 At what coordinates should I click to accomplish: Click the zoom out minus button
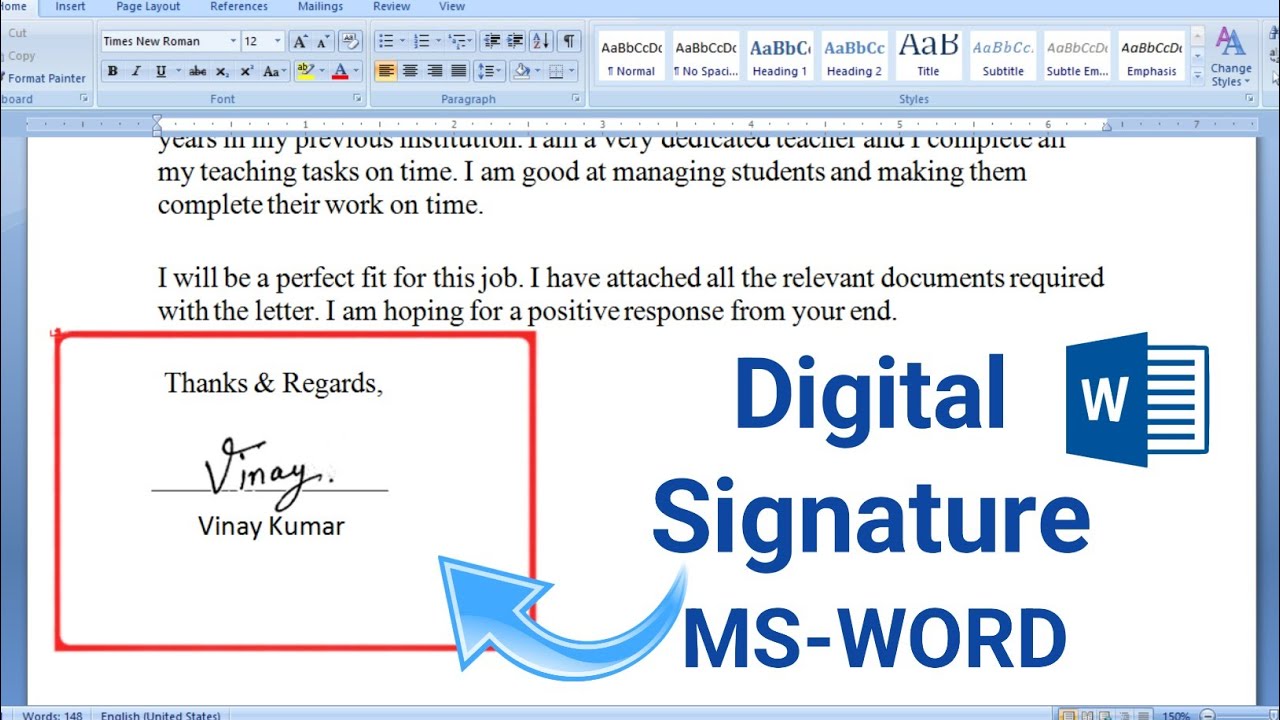1207,715
